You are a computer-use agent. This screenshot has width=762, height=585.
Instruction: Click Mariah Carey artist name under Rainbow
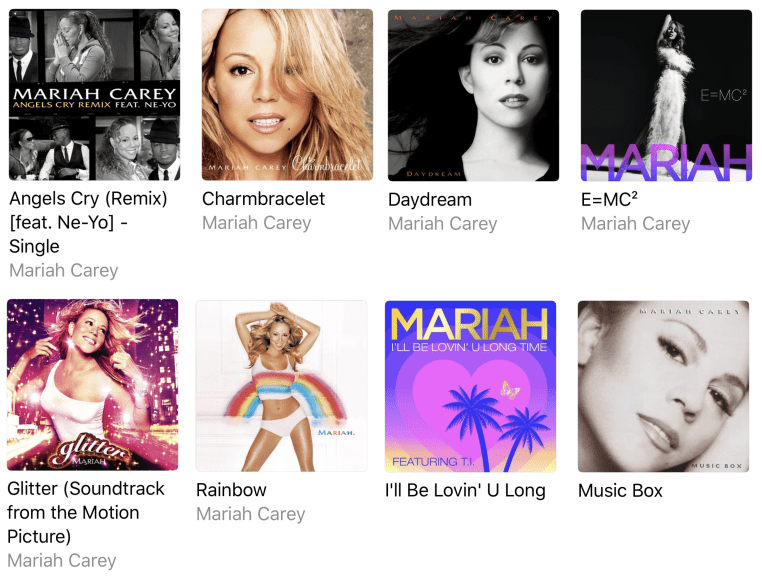(251, 514)
